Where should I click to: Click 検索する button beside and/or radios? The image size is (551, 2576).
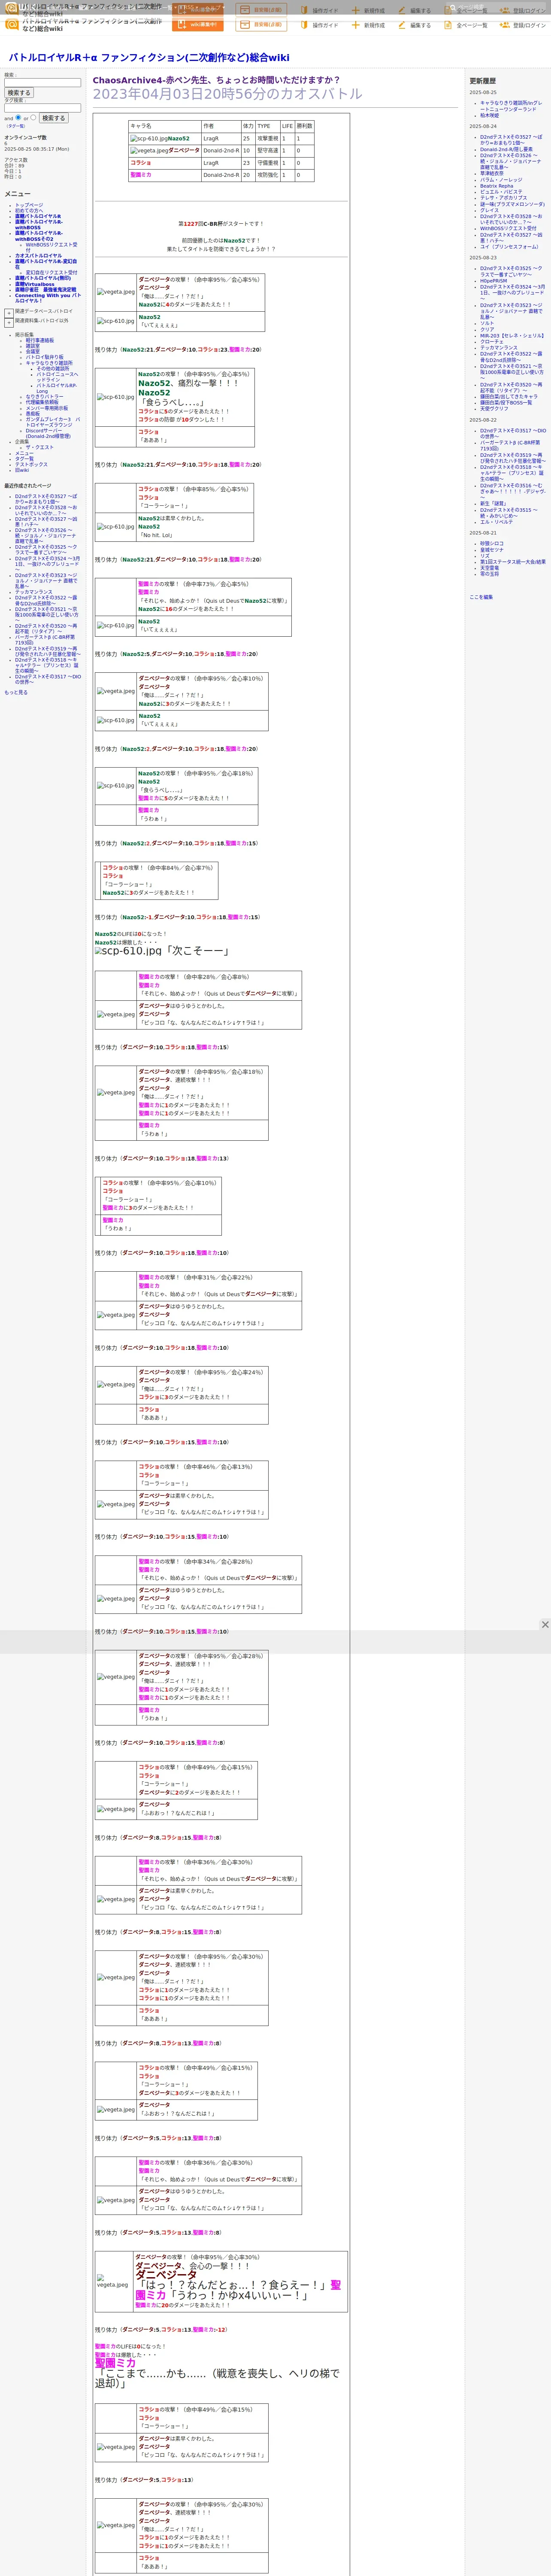click(54, 118)
